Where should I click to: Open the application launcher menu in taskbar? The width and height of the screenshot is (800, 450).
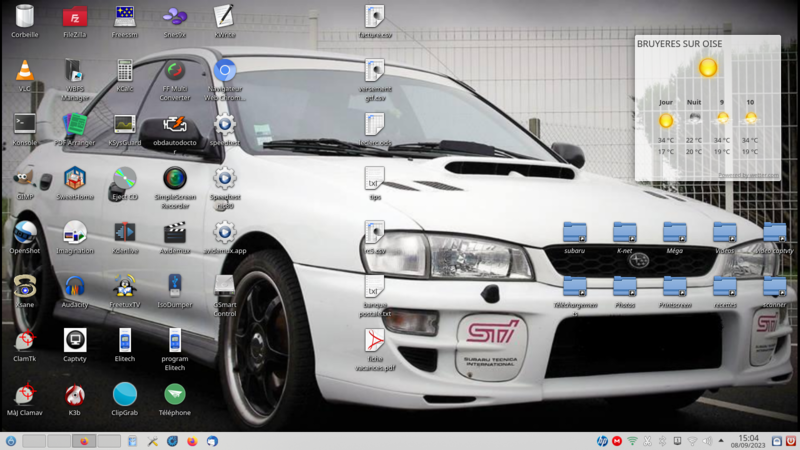tap(11, 441)
